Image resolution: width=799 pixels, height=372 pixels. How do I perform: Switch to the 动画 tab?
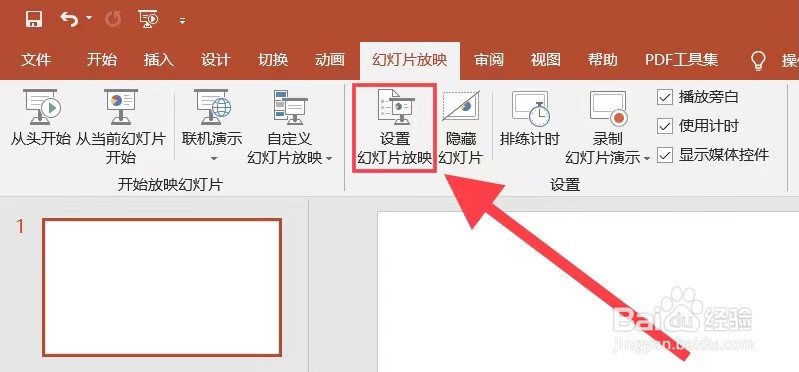(x=330, y=60)
